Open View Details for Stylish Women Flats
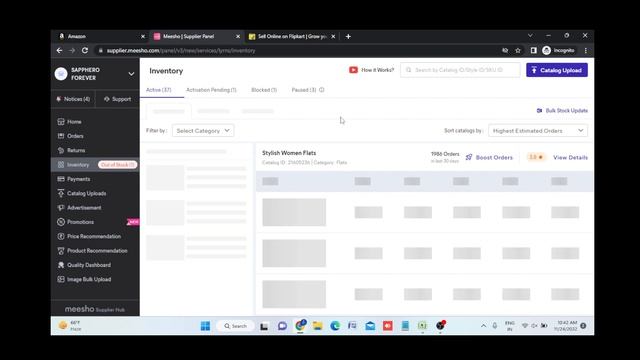 [570, 157]
